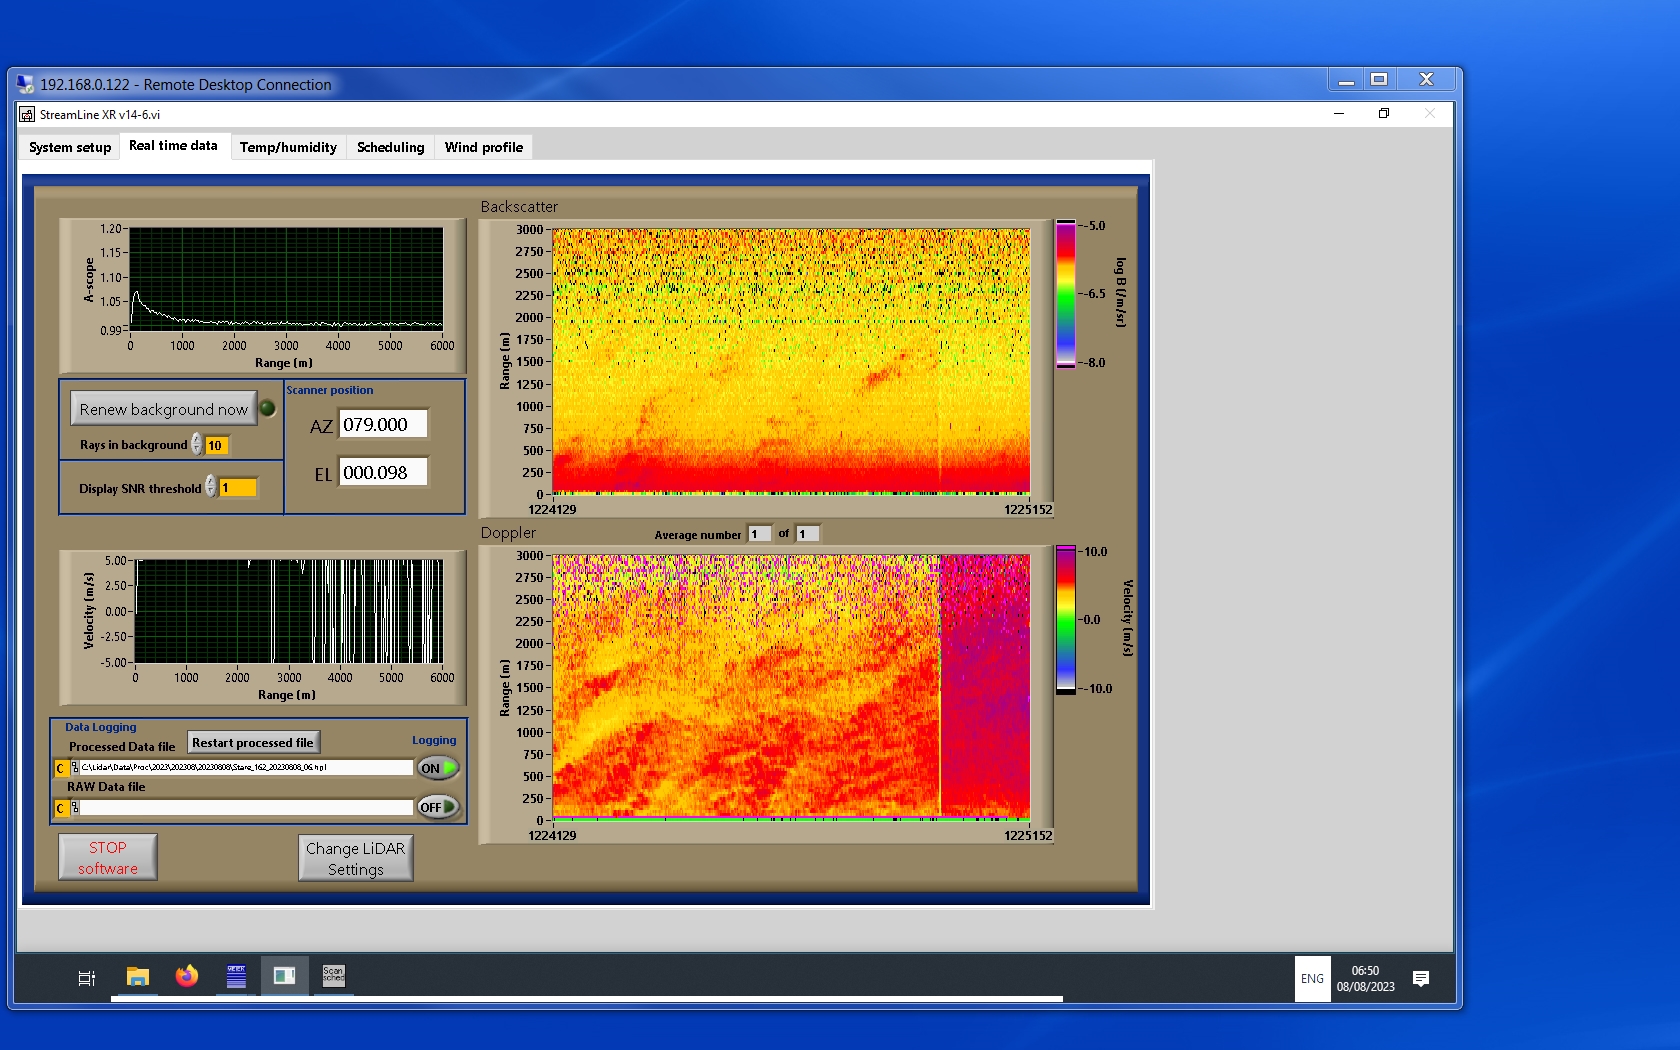Image resolution: width=1680 pixels, height=1050 pixels.
Task: Click the processed data file path browse icon
Action: [x=75, y=768]
